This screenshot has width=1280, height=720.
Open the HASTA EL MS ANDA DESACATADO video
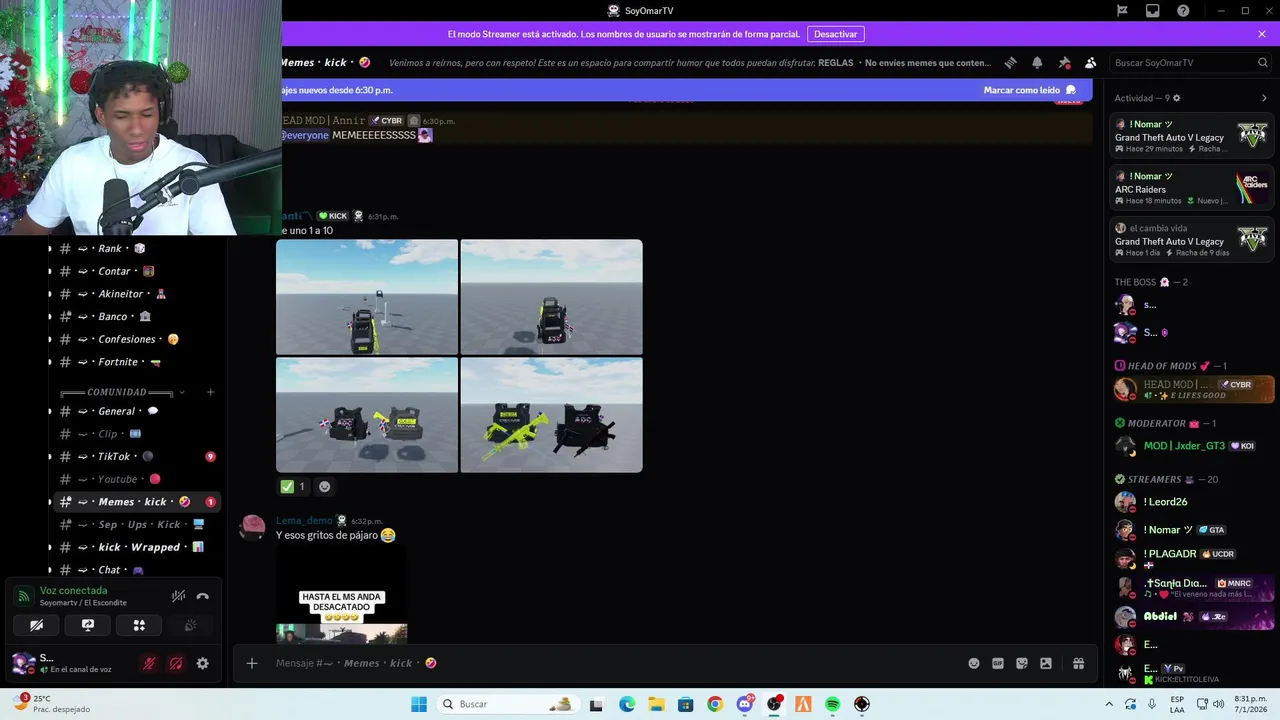[341, 595]
